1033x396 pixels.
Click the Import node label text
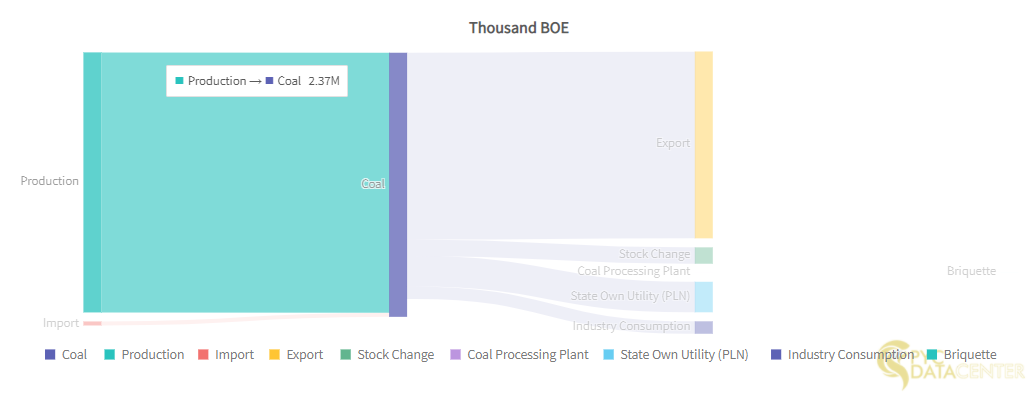point(61,323)
